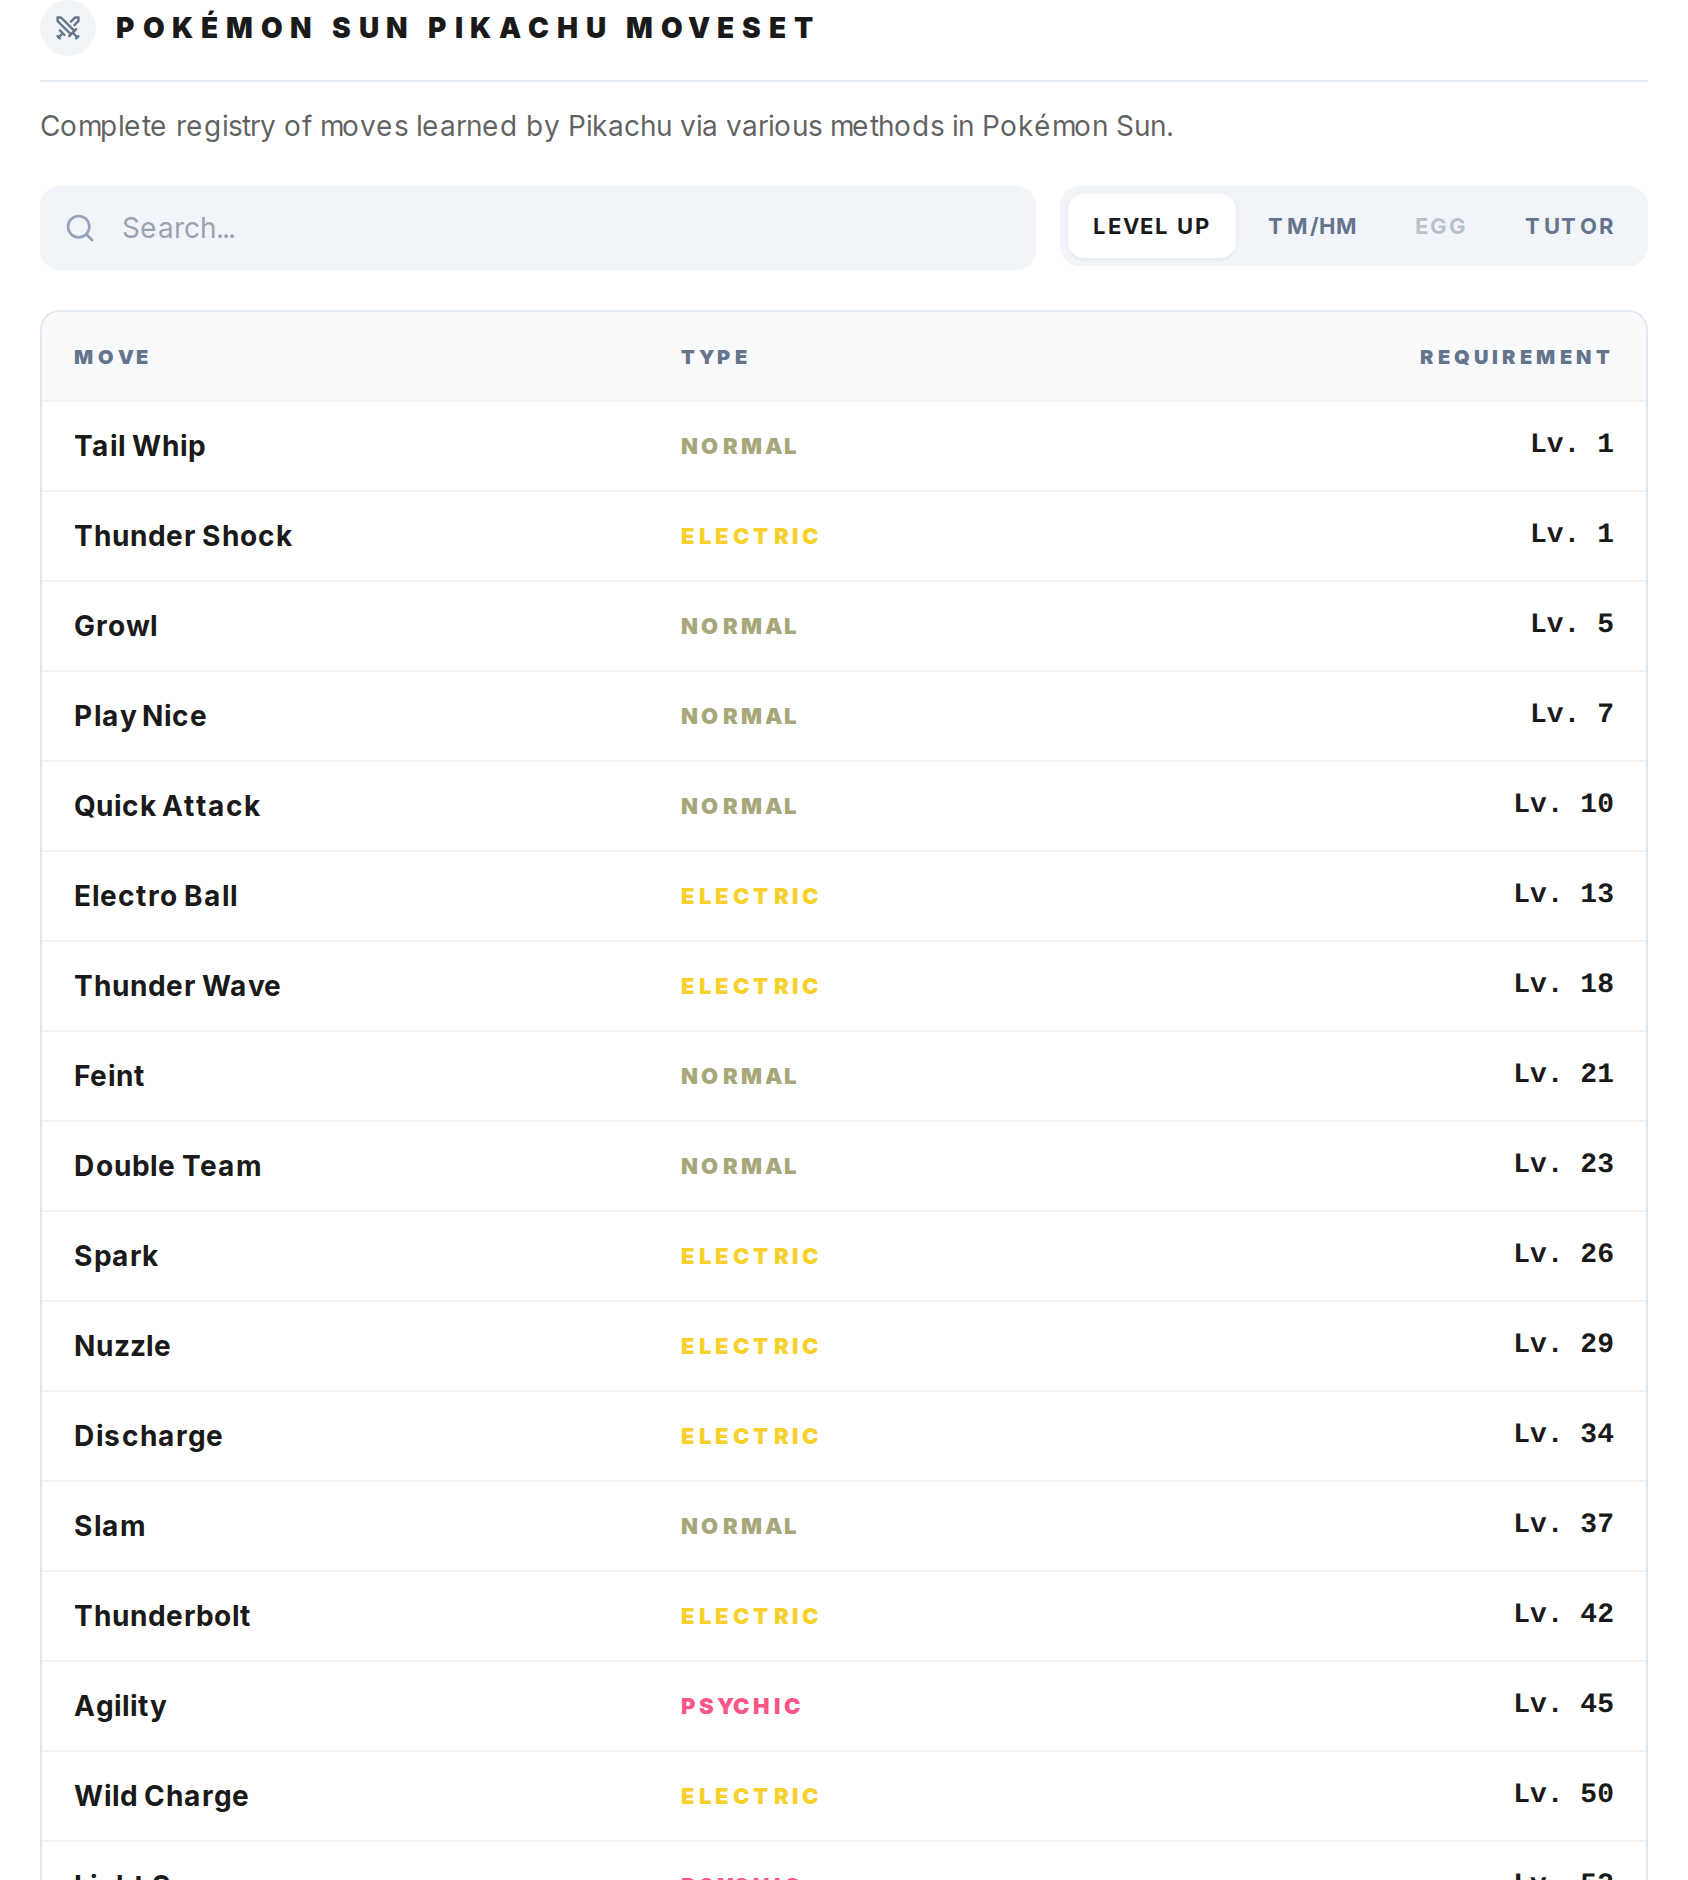Viewport: 1688px width, 1880px height.
Task: Click the Lv. 26 requirement value
Action: pos(1564,1254)
